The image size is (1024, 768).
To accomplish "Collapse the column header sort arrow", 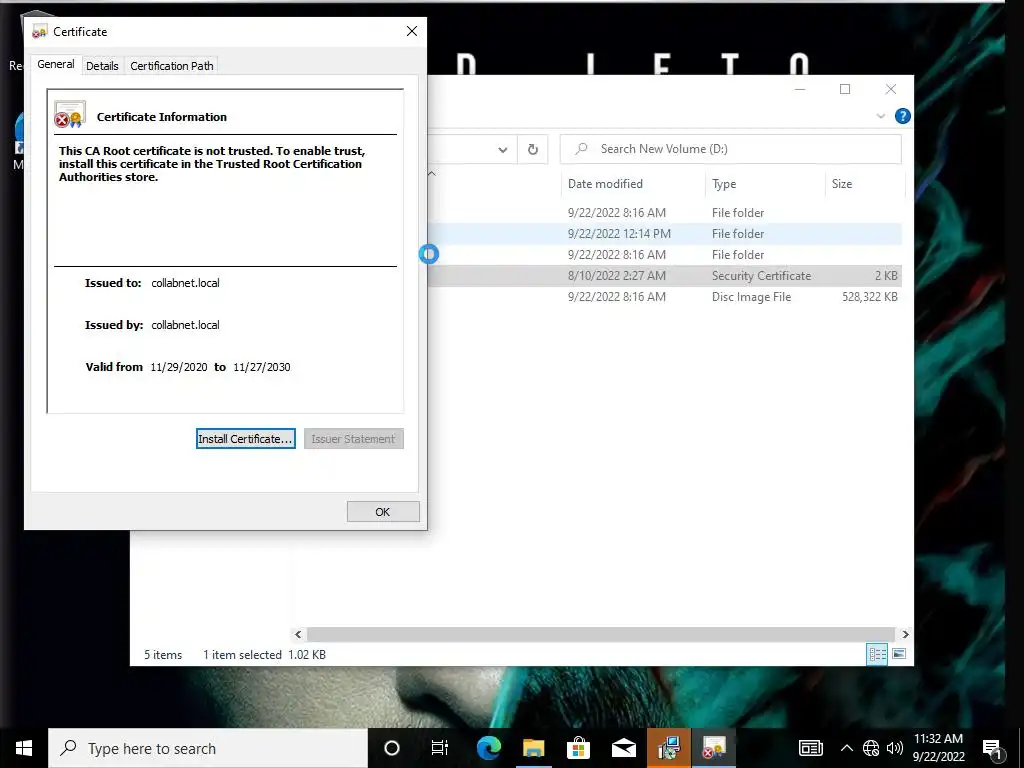I will (x=431, y=174).
